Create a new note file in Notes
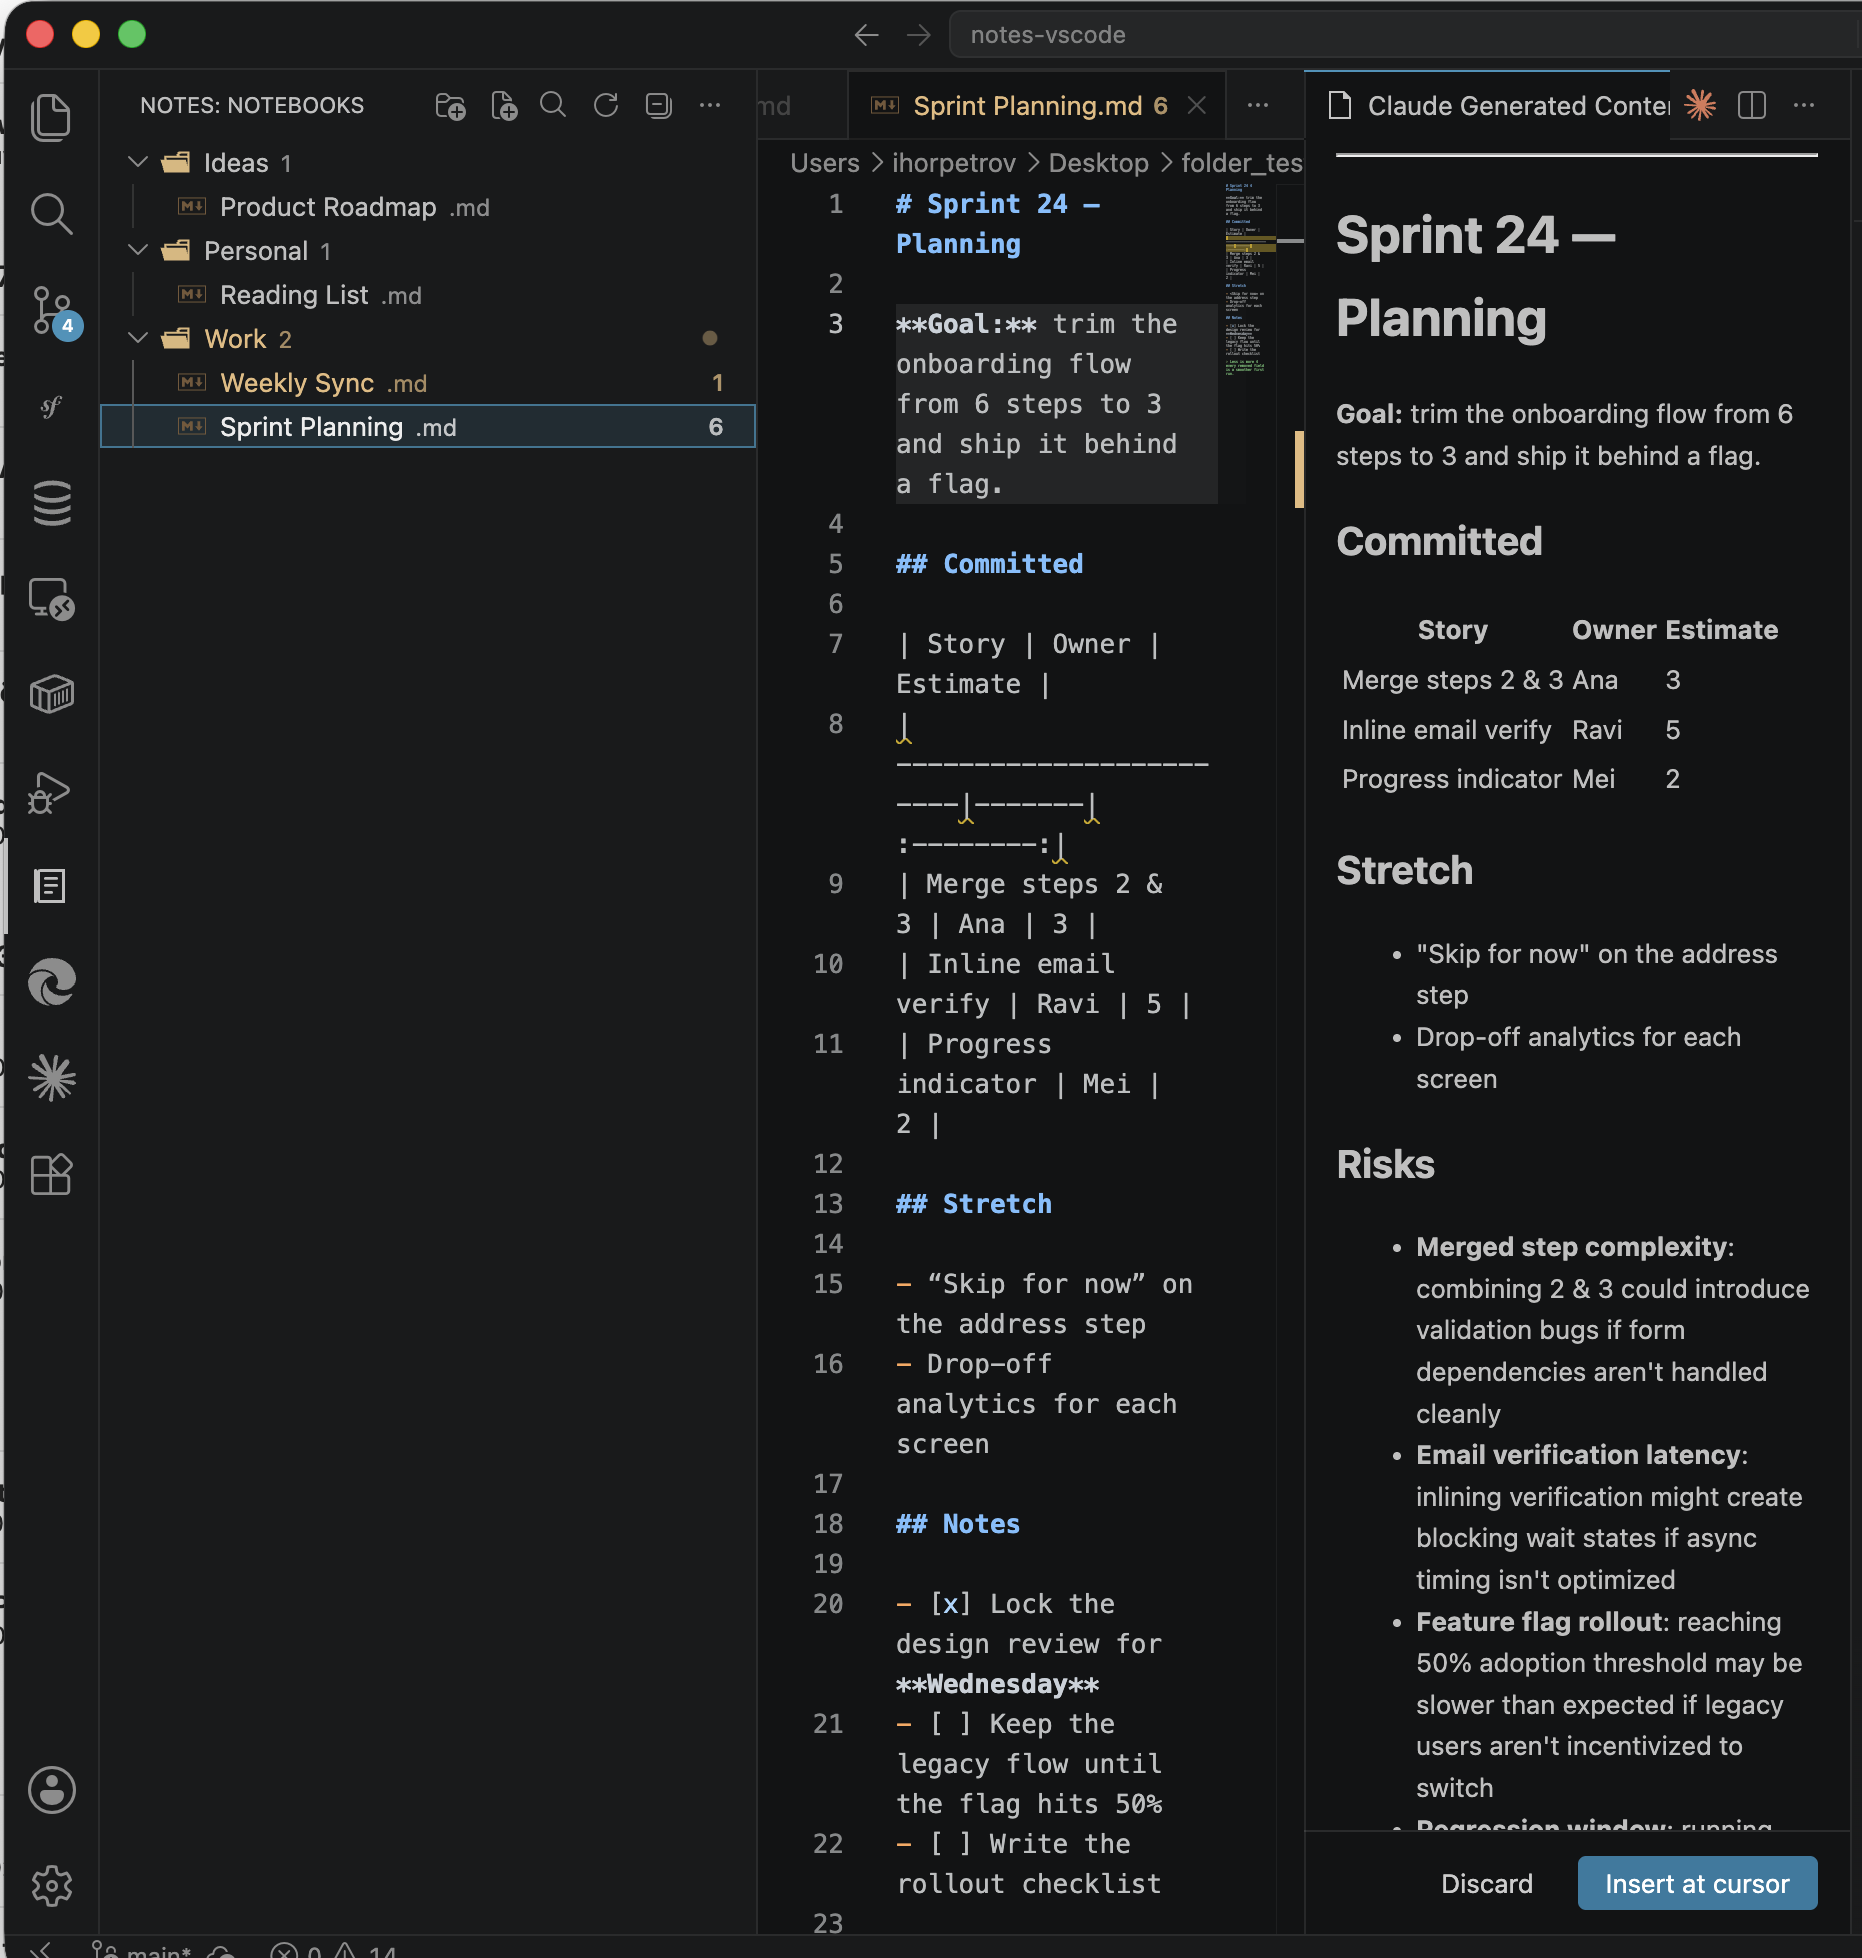The width and height of the screenshot is (1862, 1958). 503,106
